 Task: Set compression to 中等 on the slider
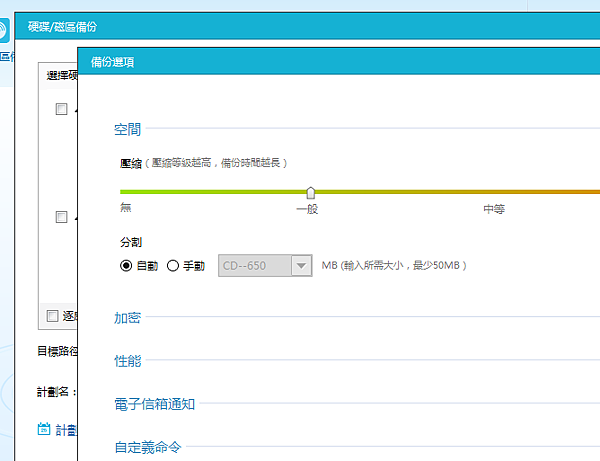point(494,191)
